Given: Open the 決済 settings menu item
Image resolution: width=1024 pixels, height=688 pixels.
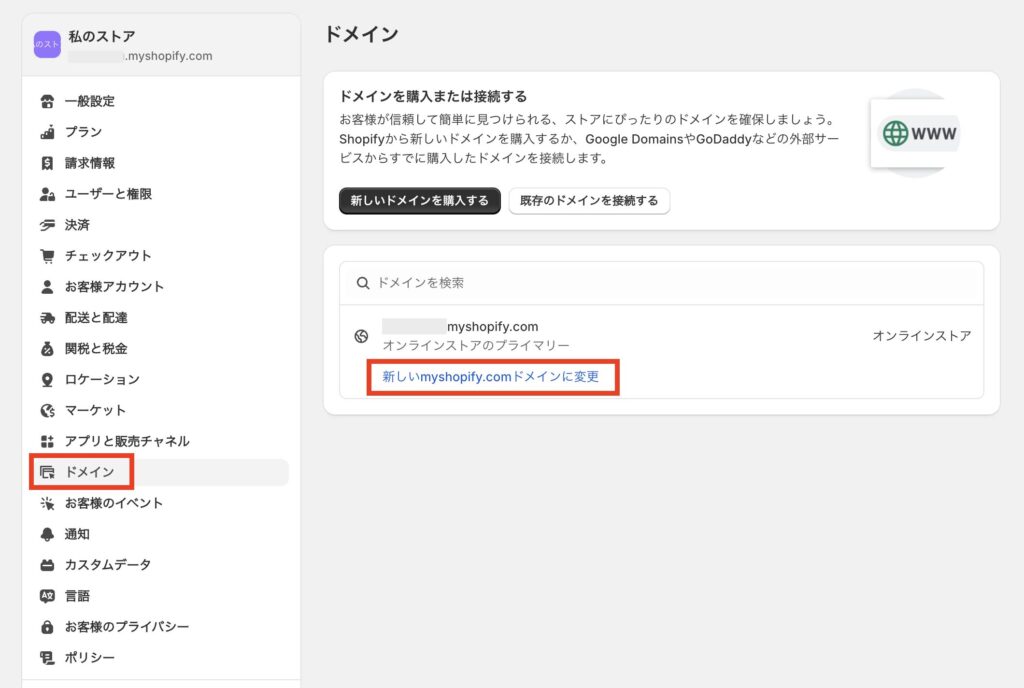Looking at the screenshot, I should pos(78,225).
